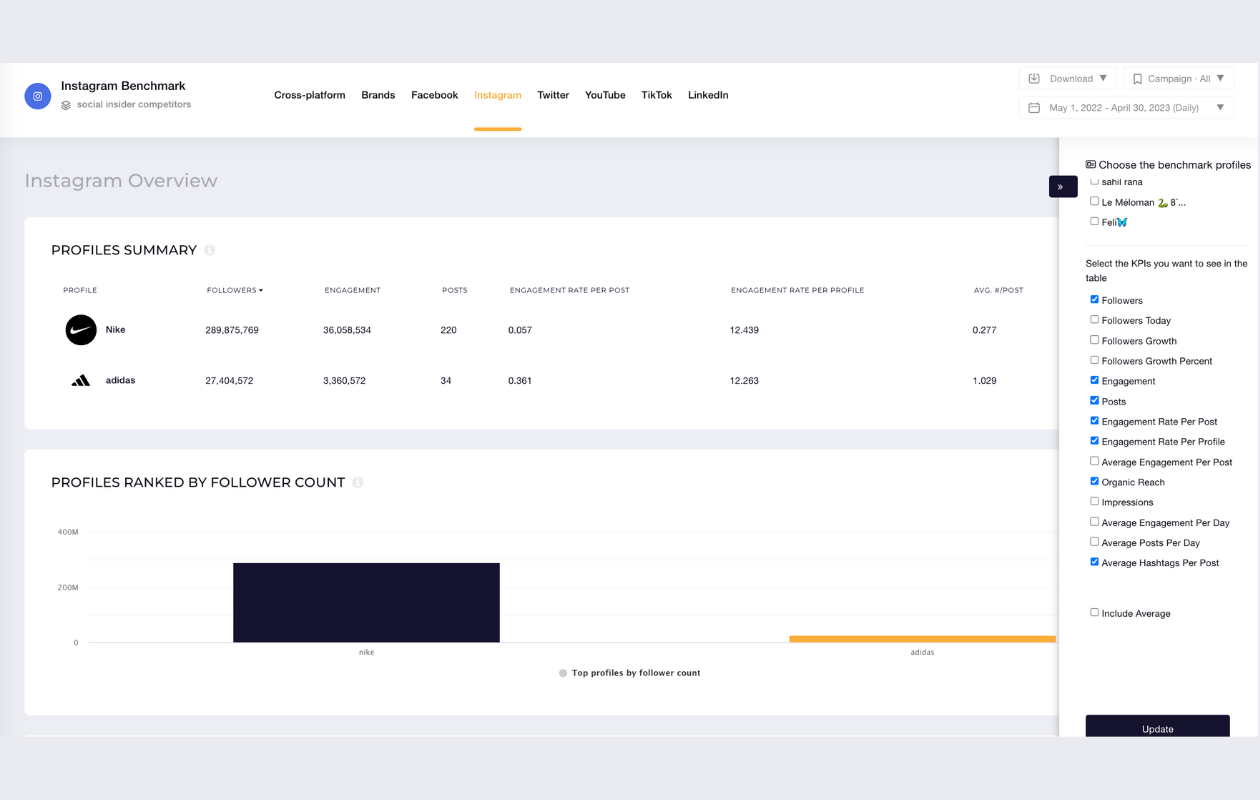
Task: Click the adidas logo in profiles table
Action: pos(81,380)
